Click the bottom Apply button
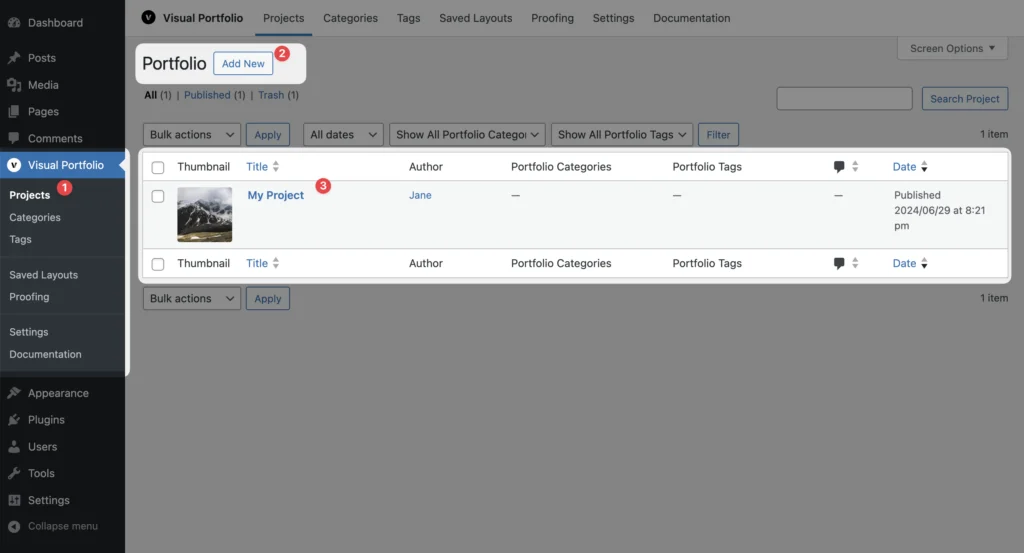Viewport: 1024px width, 553px height. [268, 298]
